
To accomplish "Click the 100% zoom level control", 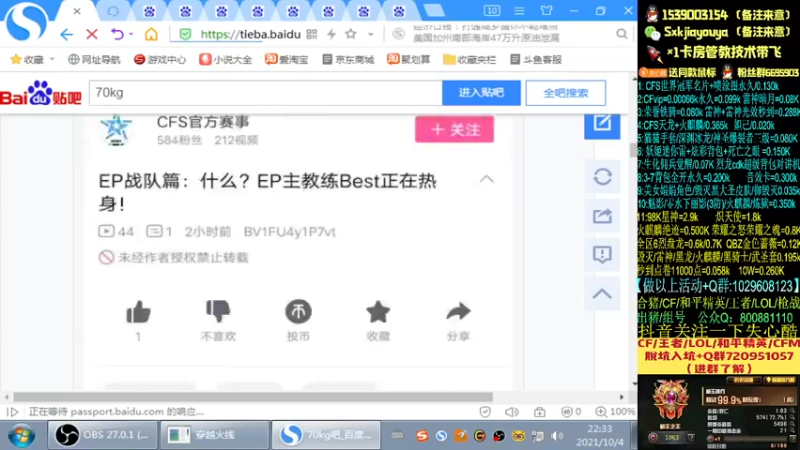I will click(615, 412).
